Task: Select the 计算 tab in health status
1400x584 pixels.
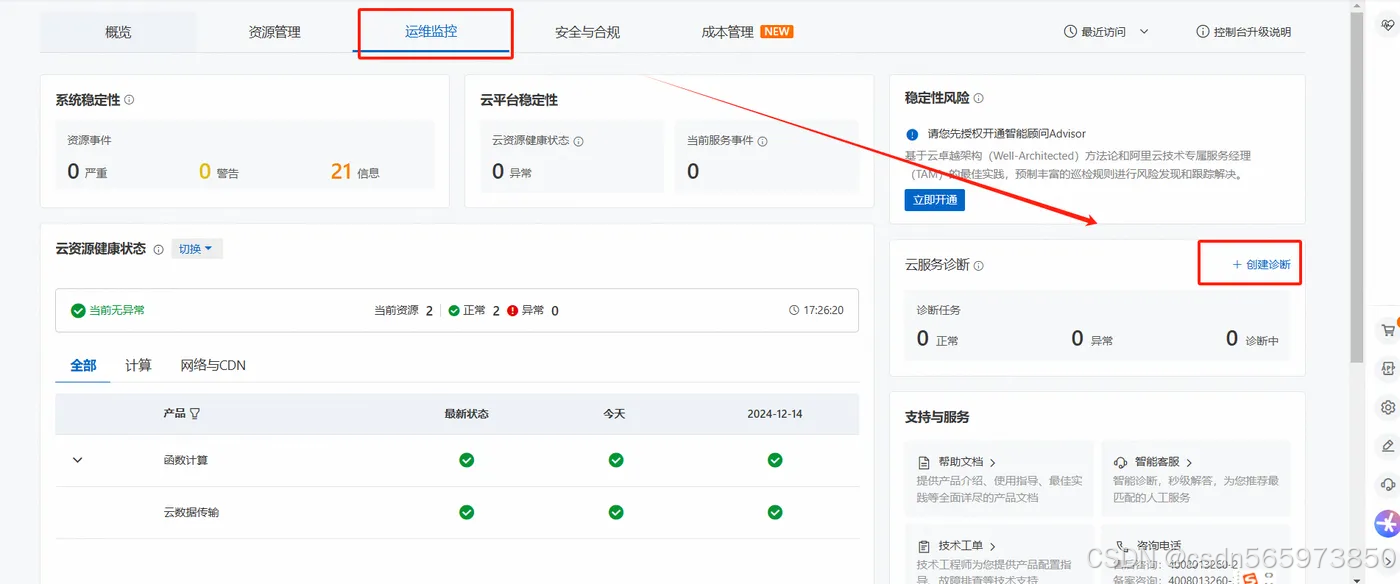Action: point(137,365)
